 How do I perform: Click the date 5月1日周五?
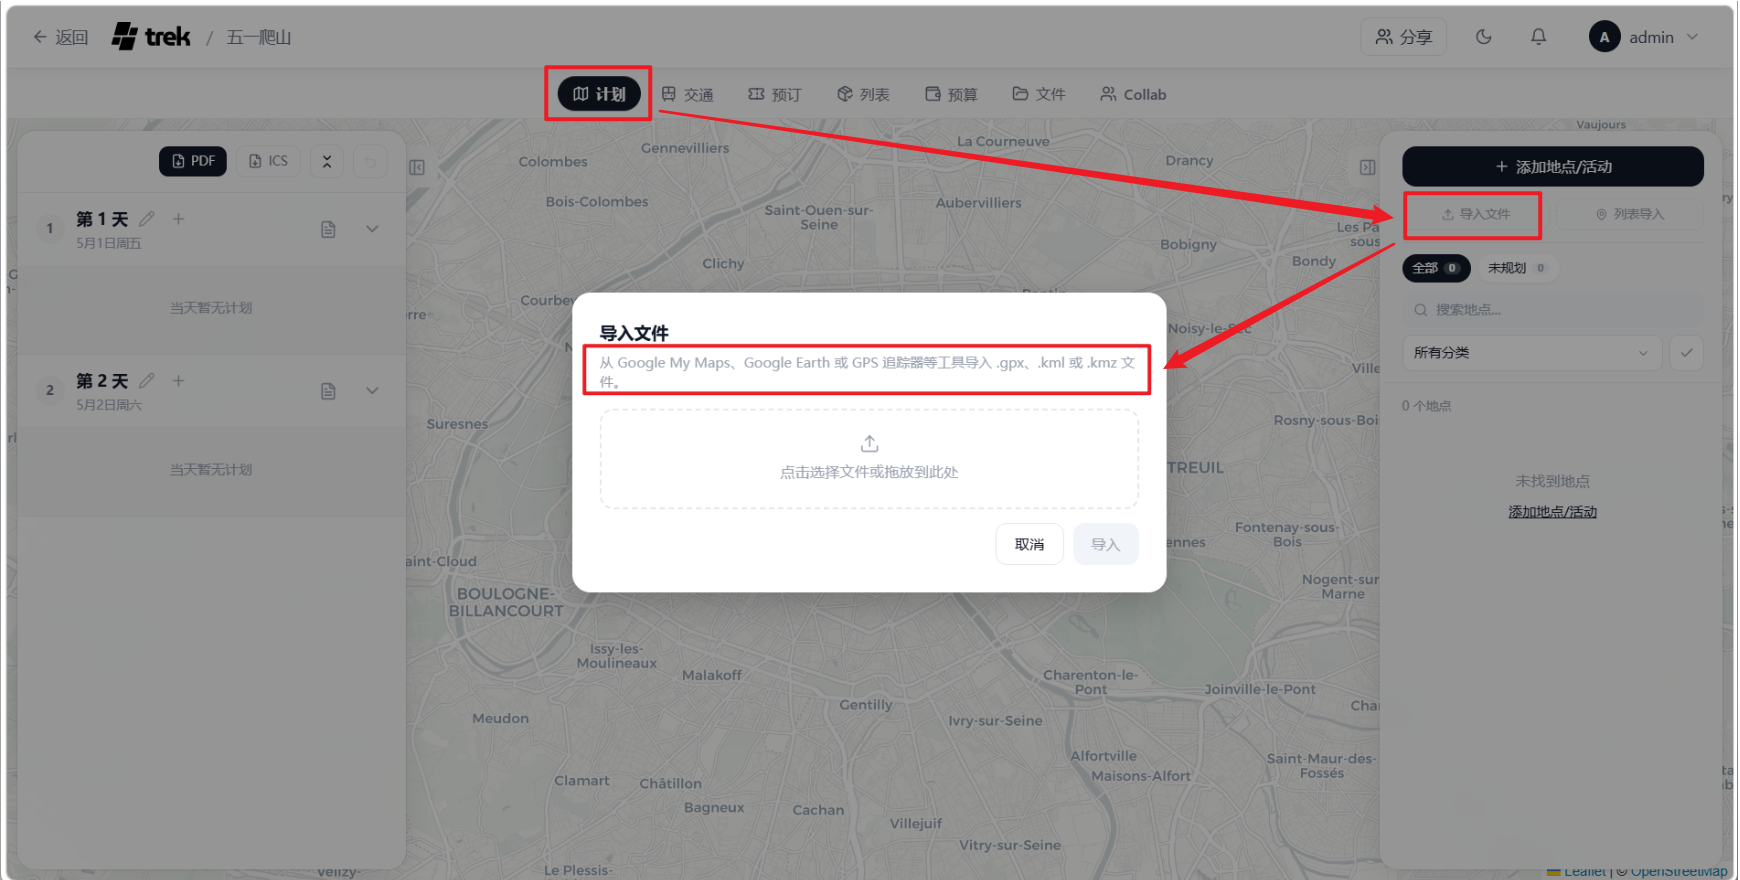coord(109,243)
